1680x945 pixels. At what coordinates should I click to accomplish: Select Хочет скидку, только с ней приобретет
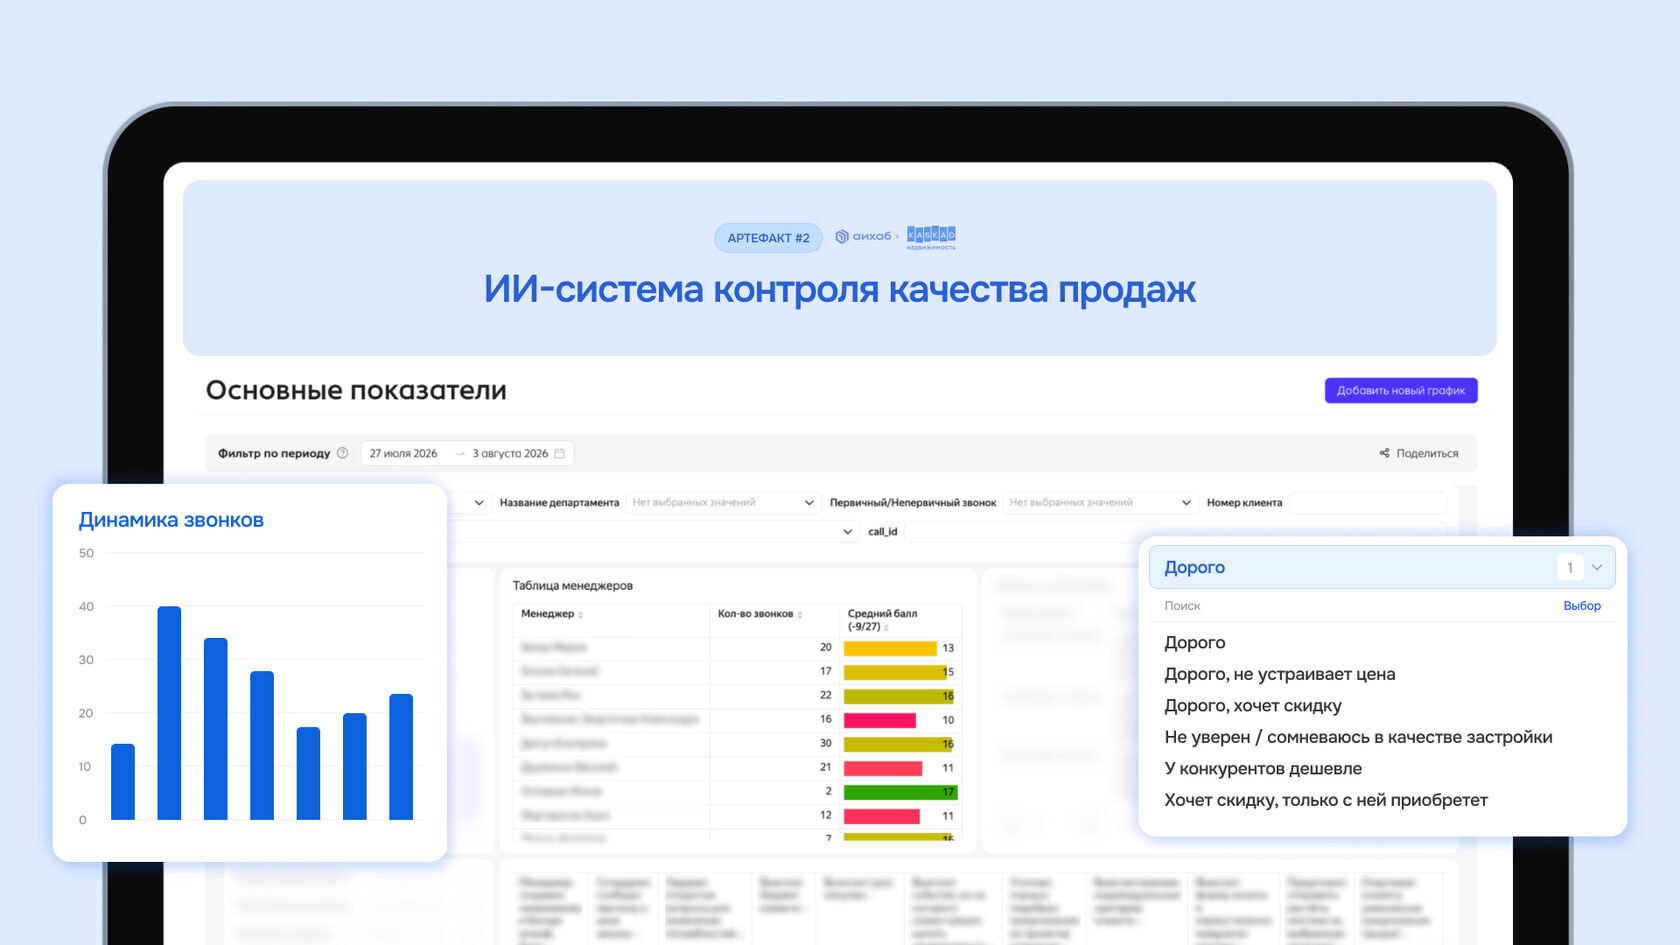pyautogui.click(x=1326, y=800)
